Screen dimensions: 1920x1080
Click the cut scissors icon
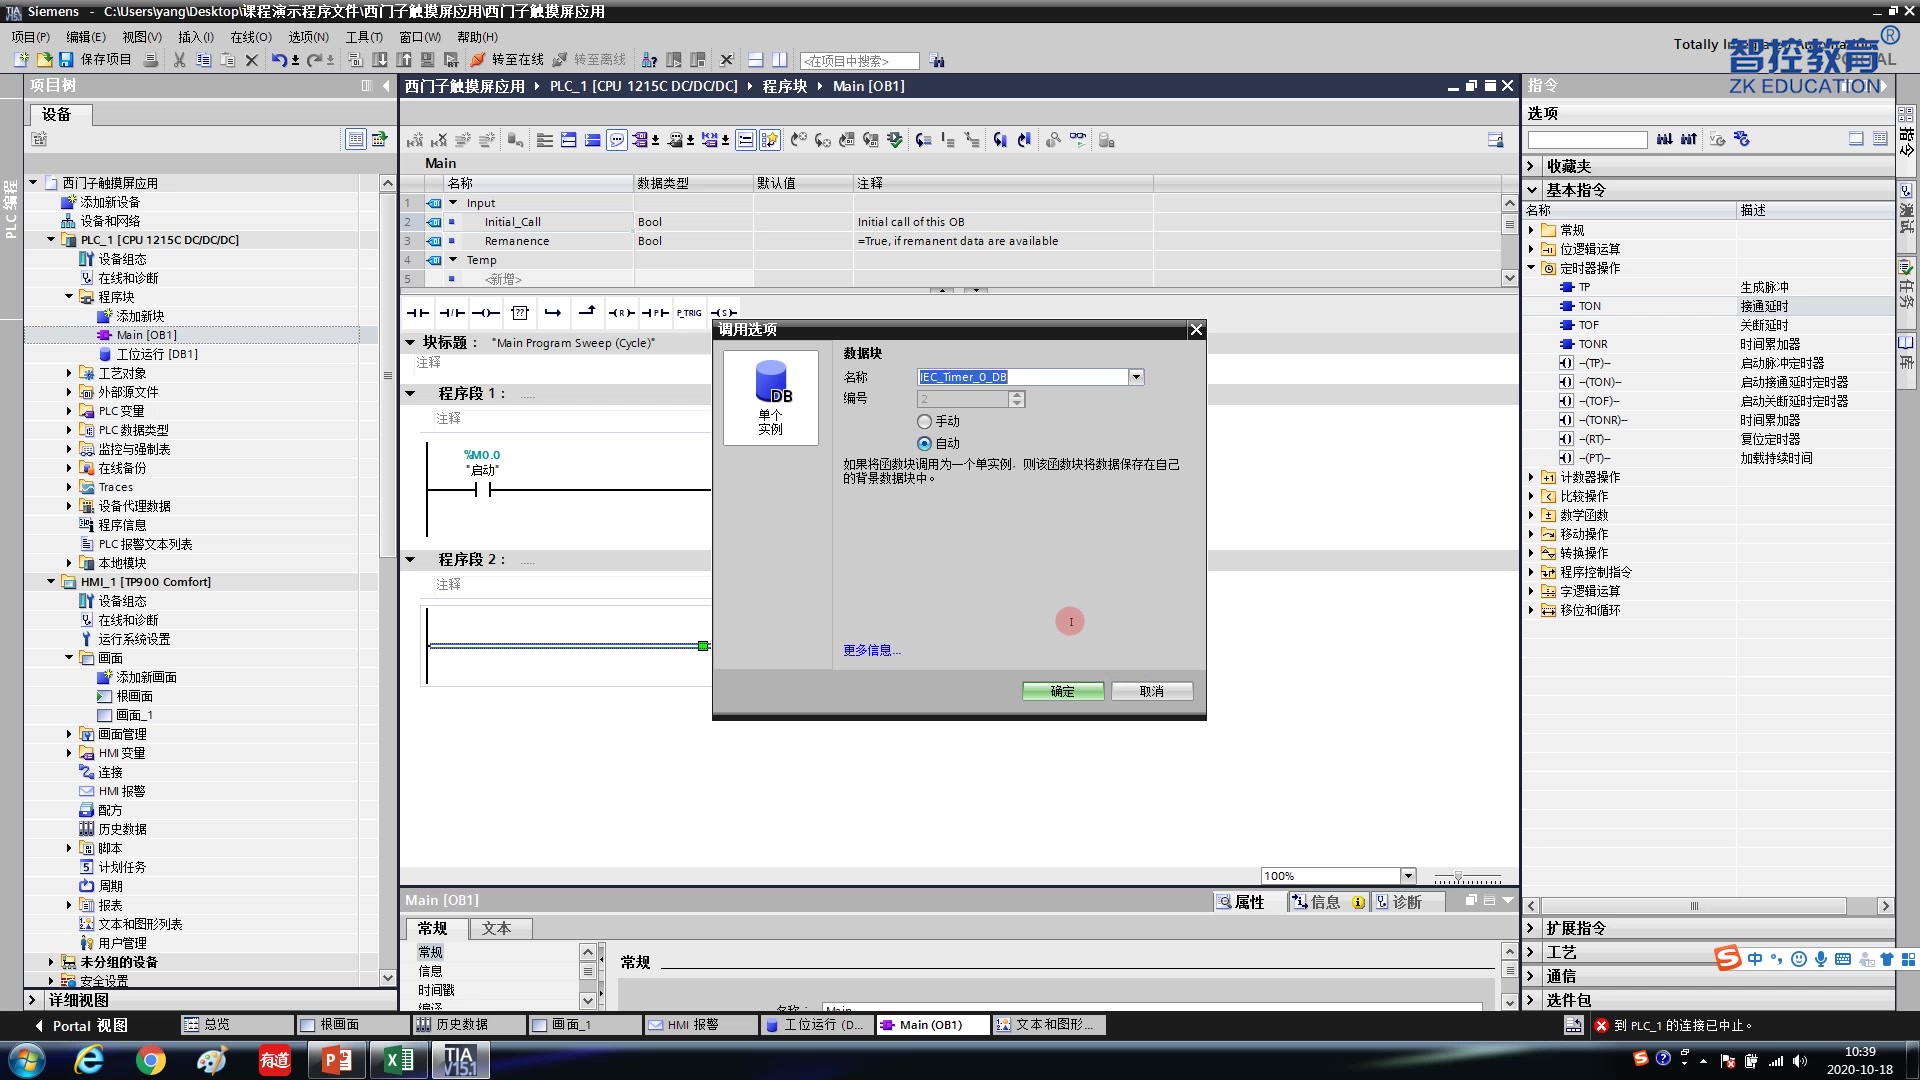coord(179,60)
